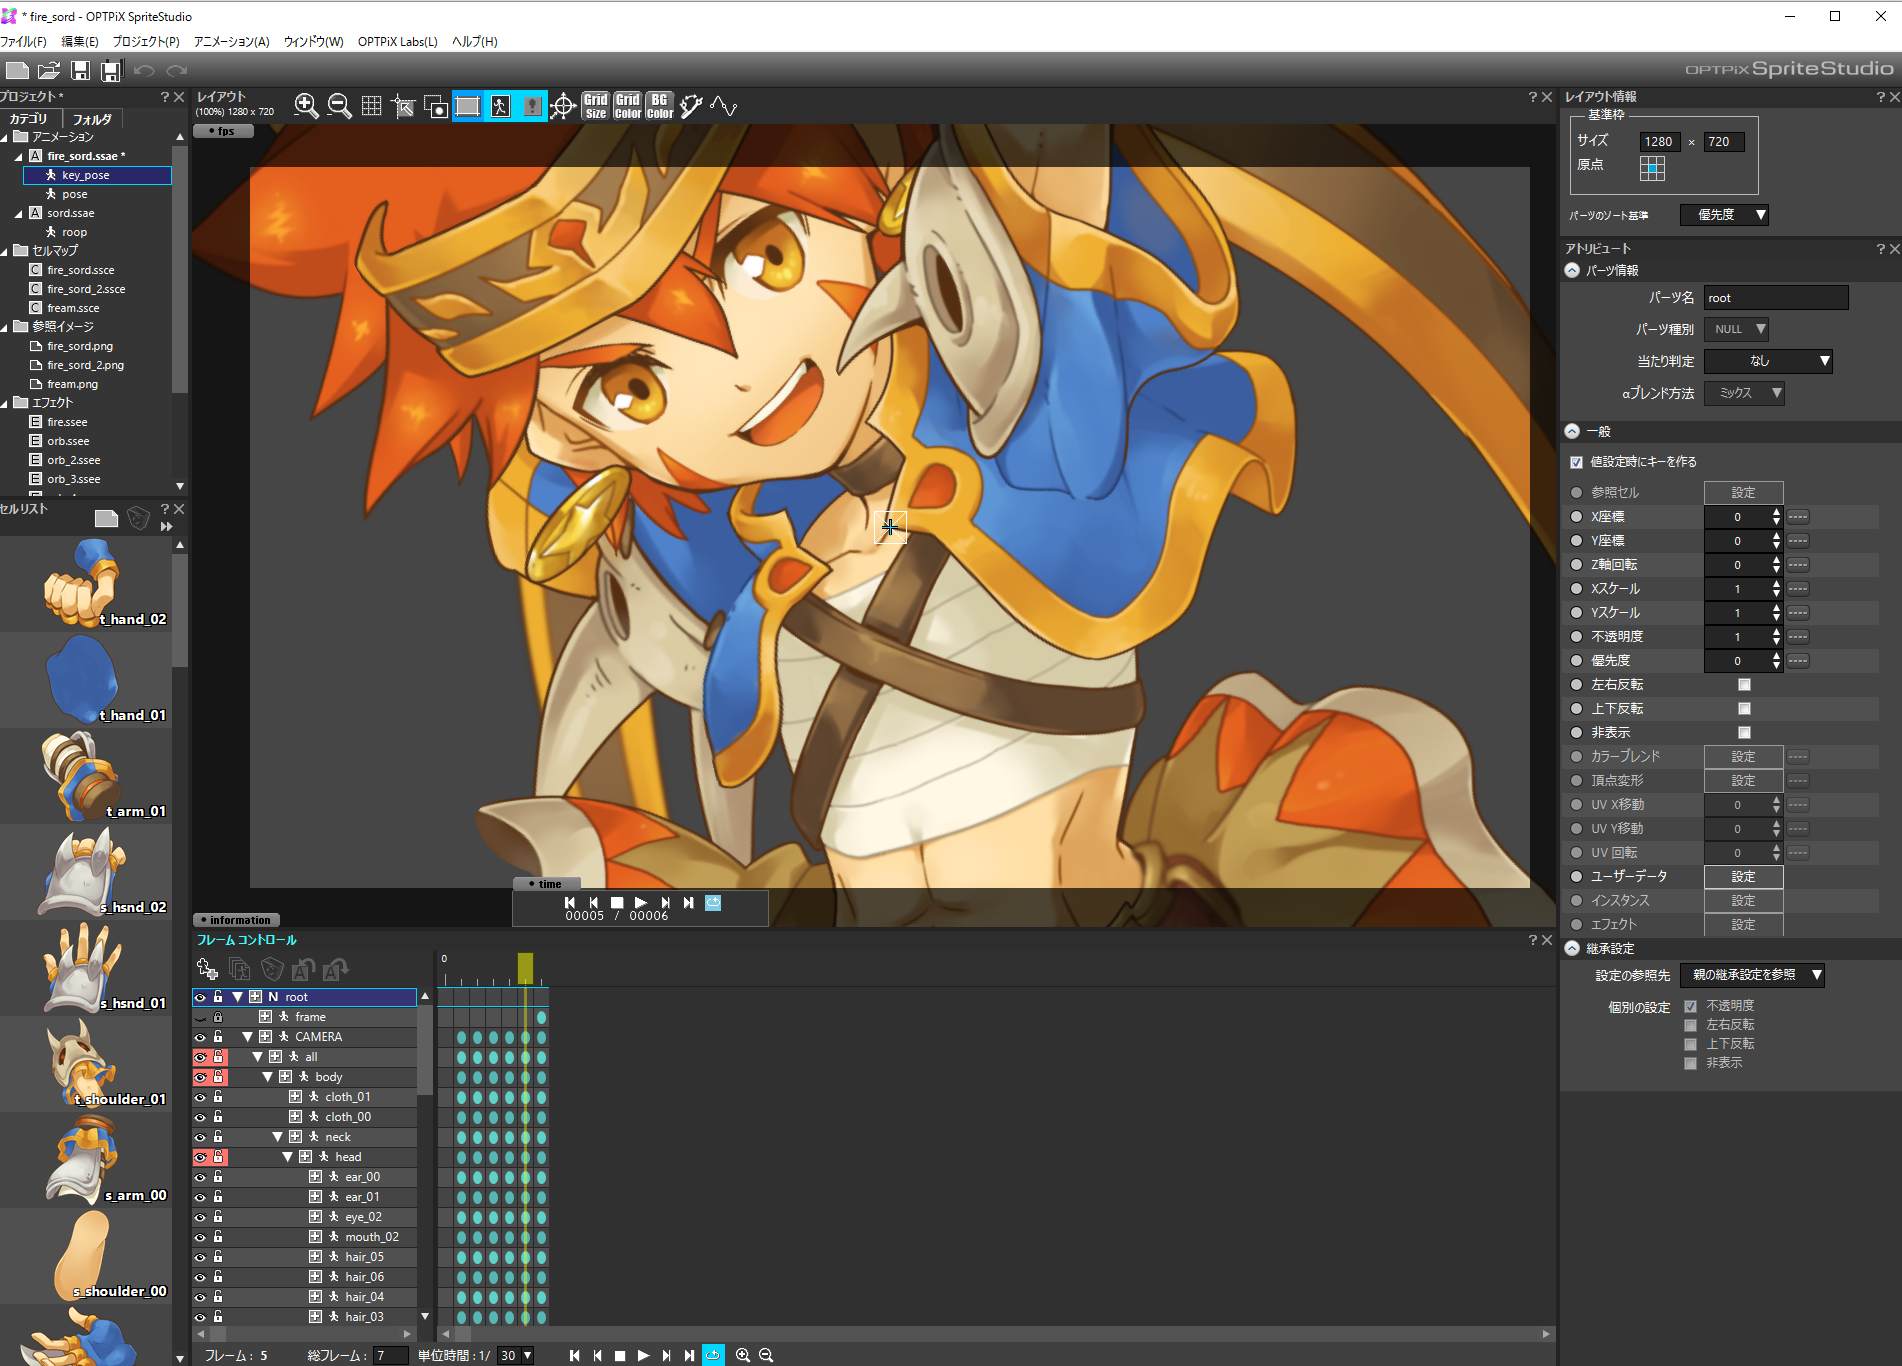Open the Grid Size setting

[x=596, y=106]
